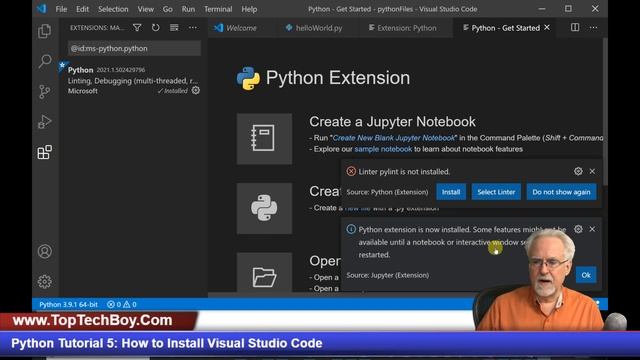640x360 pixels.
Task: Click Python 3.9.1 64-bit interpreter in status bar
Action: pos(68,304)
